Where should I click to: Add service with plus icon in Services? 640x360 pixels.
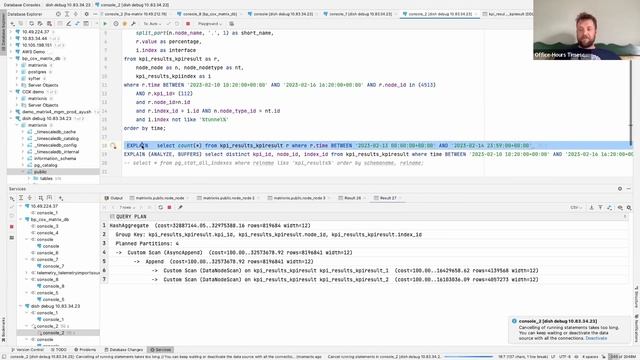(x=61, y=198)
